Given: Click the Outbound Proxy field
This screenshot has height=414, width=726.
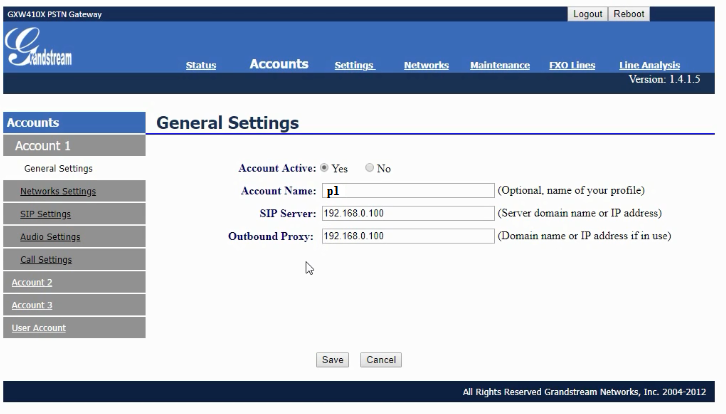Looking at the screenshot, I should pyautogui.click(x=407, y=237).
